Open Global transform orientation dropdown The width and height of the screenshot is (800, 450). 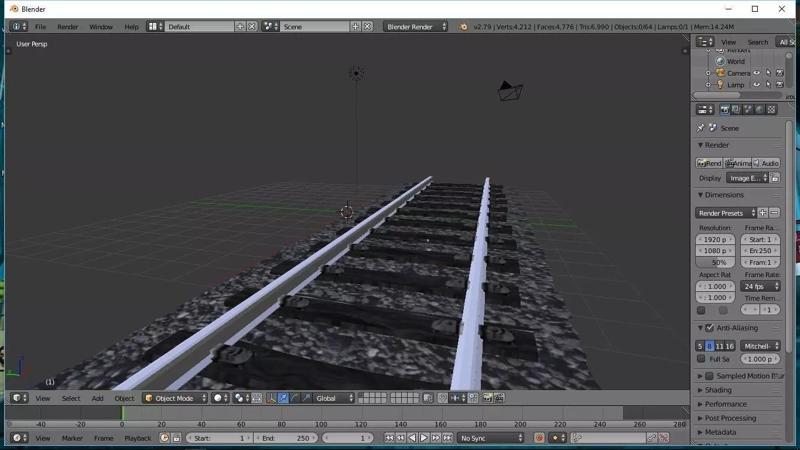[334, 398]
